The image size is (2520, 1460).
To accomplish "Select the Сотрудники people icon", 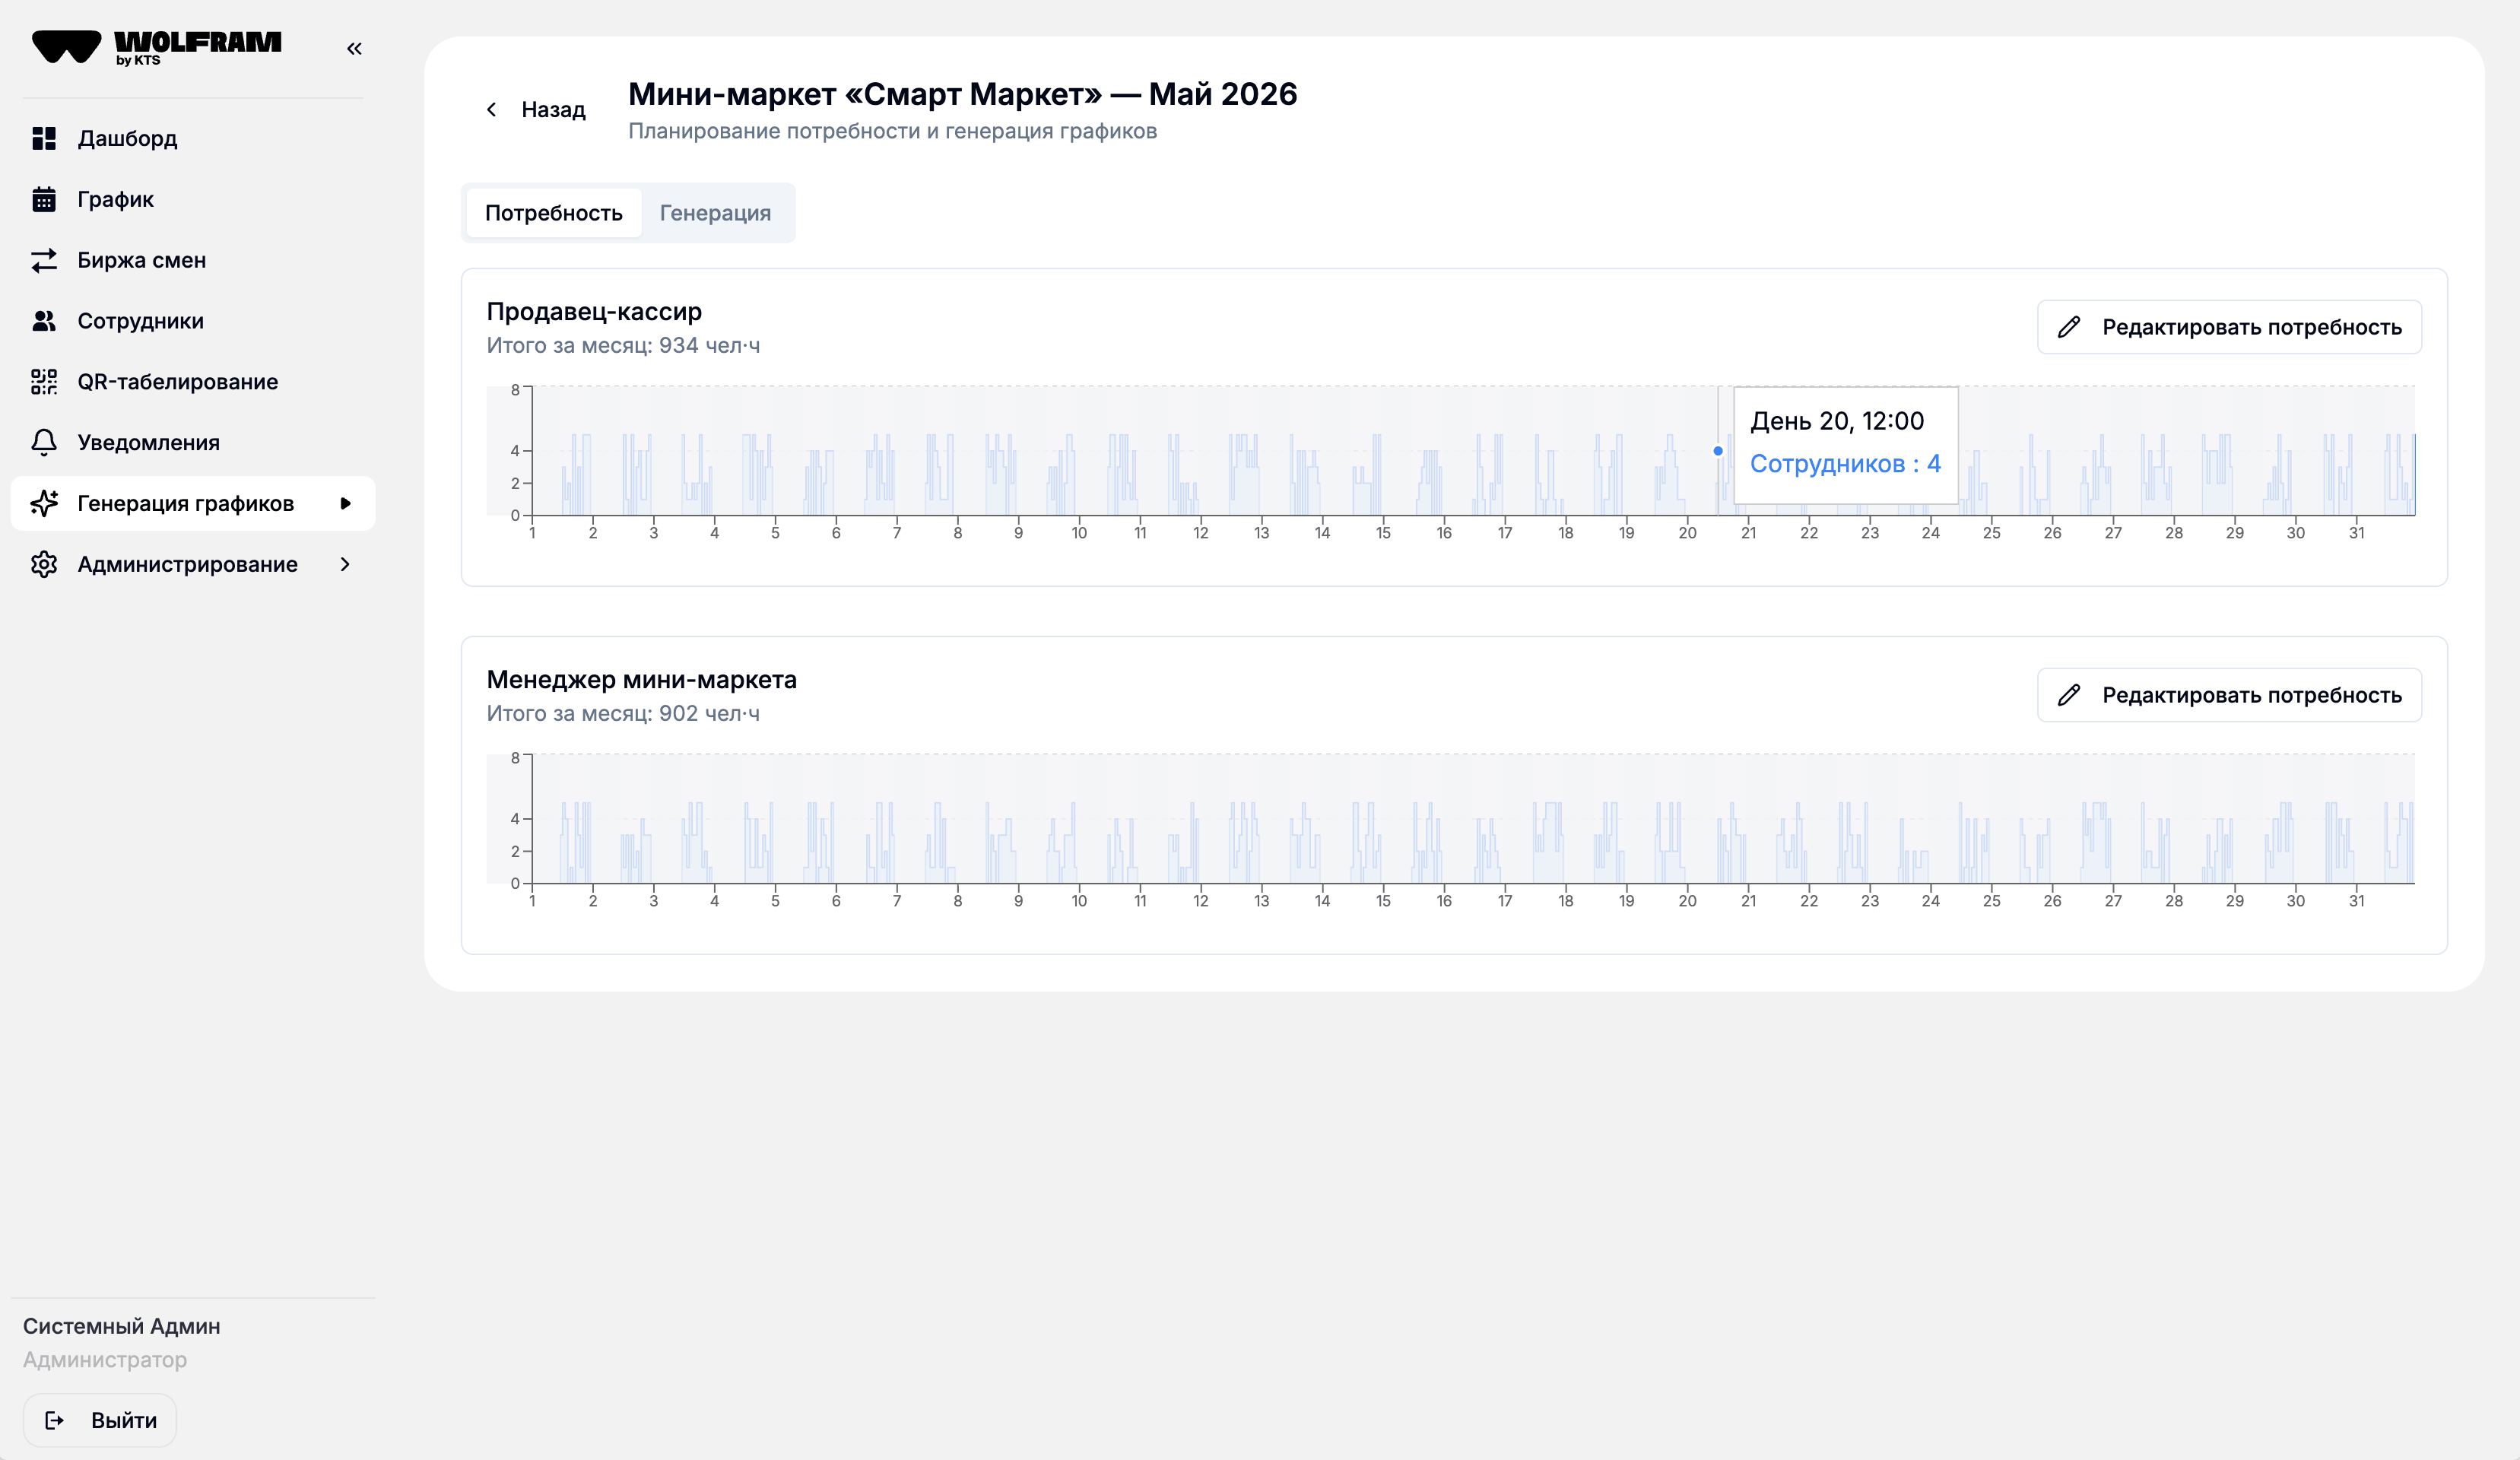I will click(x=44, y=321).
